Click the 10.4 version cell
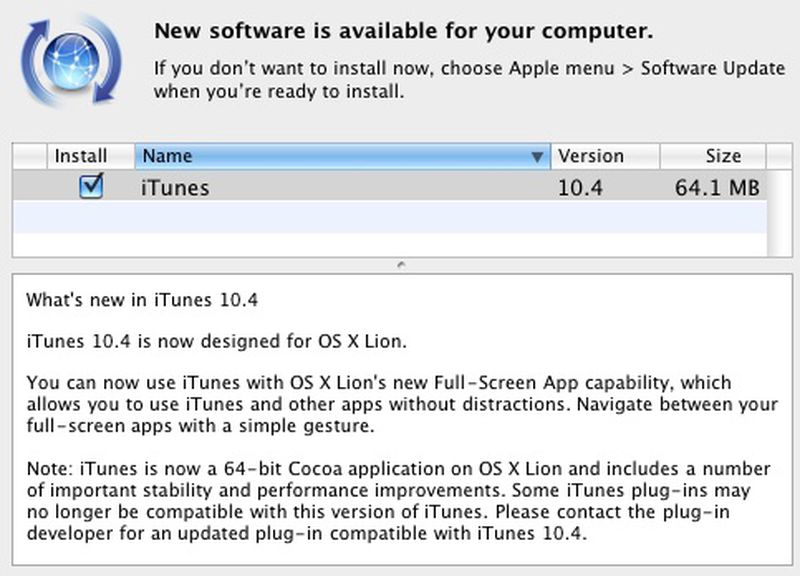This screenshot has height=576, width=800. [580, 187]
